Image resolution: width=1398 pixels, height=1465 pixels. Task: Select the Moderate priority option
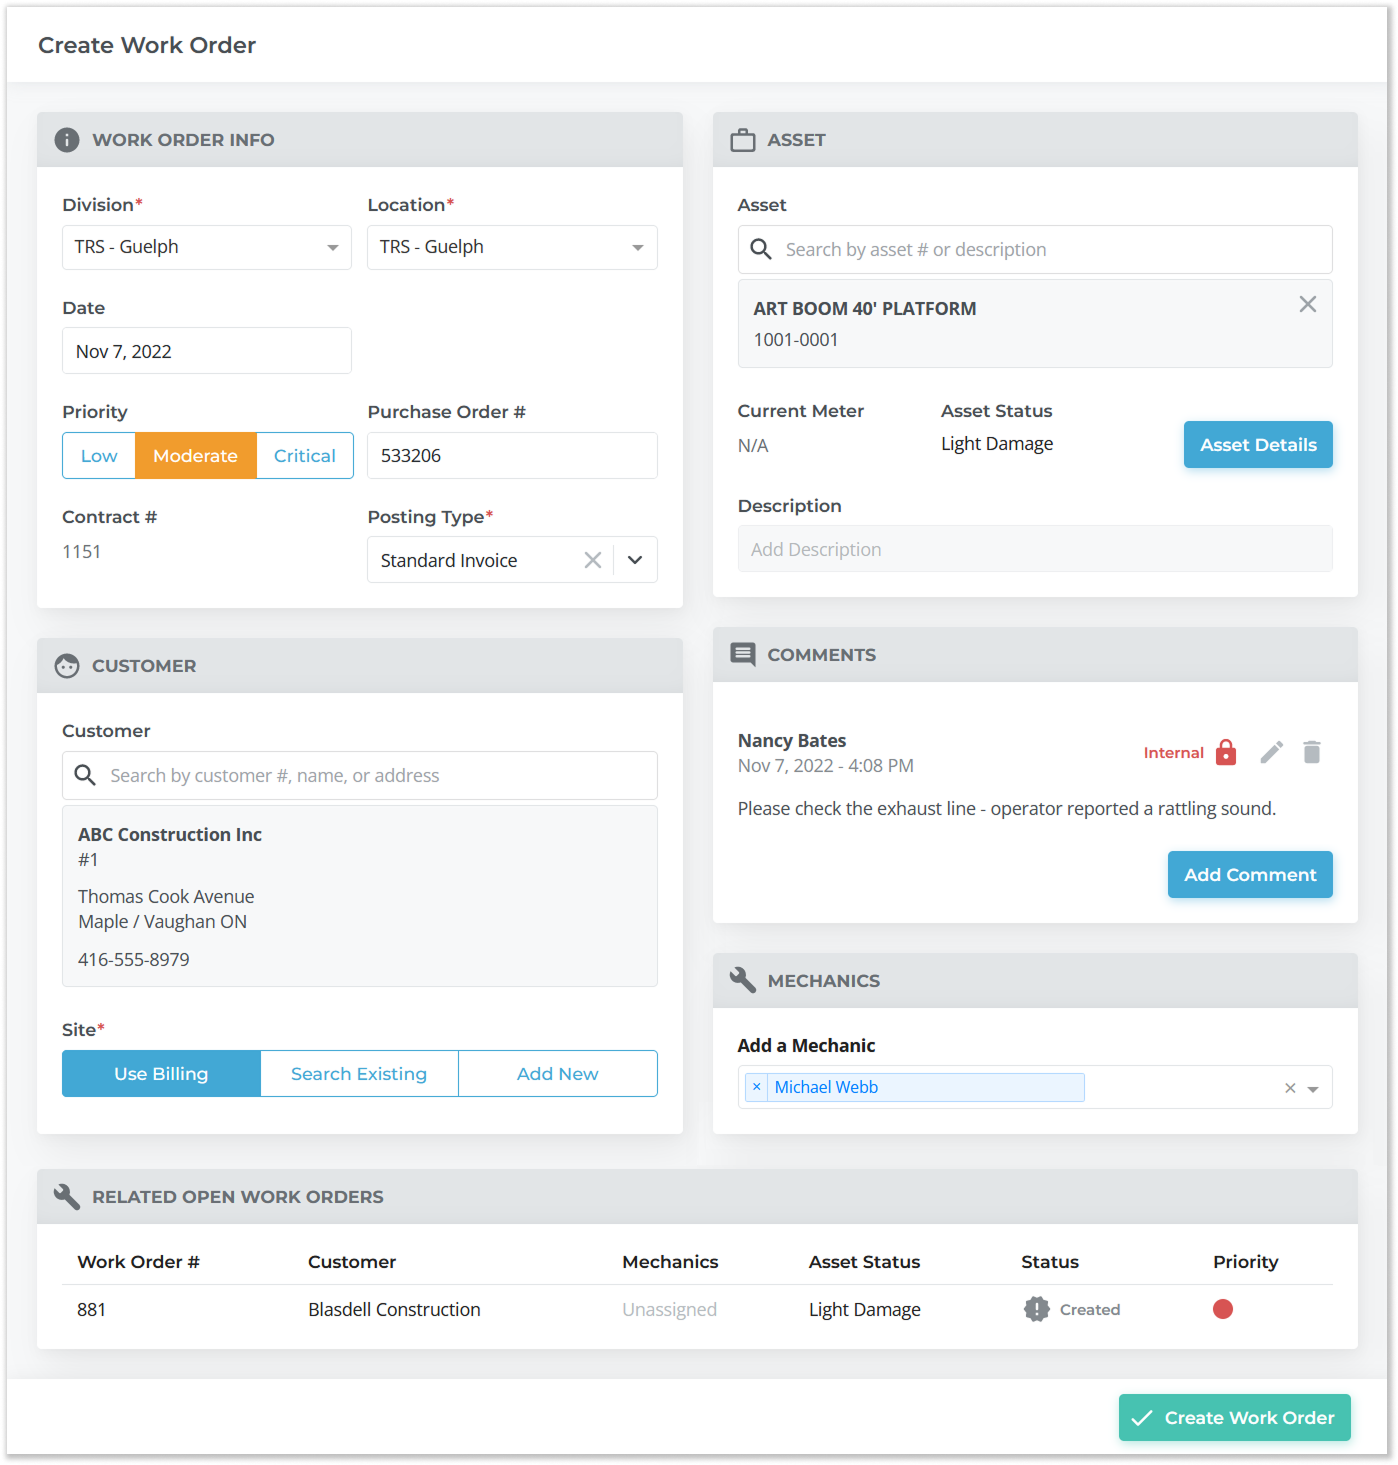point(195,456)
